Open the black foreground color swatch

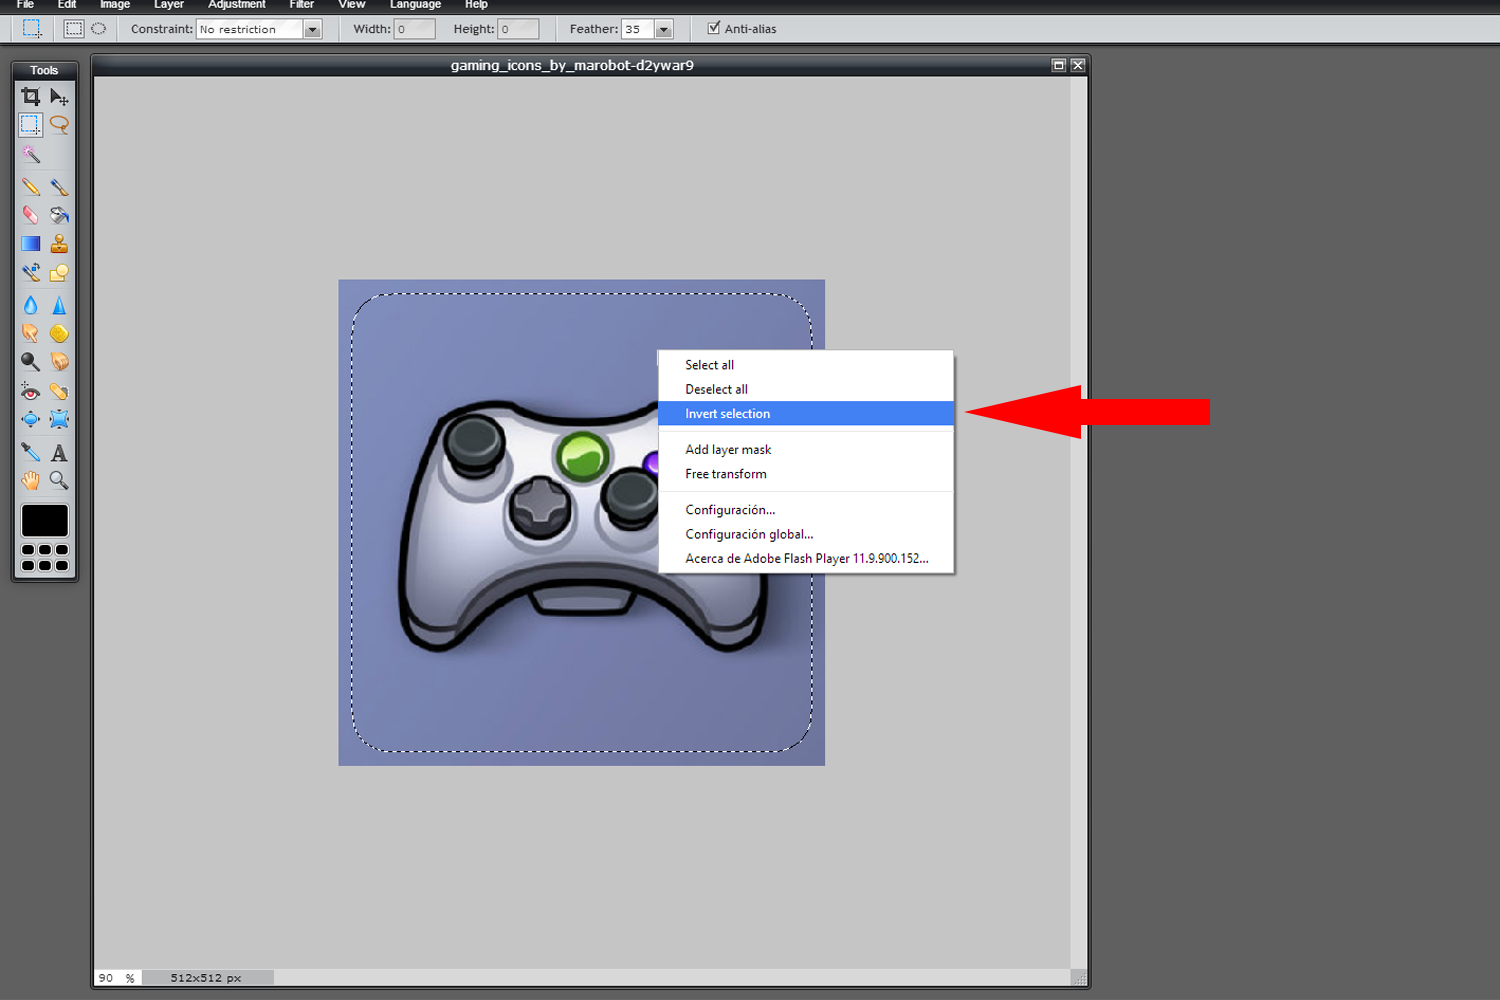[x=45, y=520]
